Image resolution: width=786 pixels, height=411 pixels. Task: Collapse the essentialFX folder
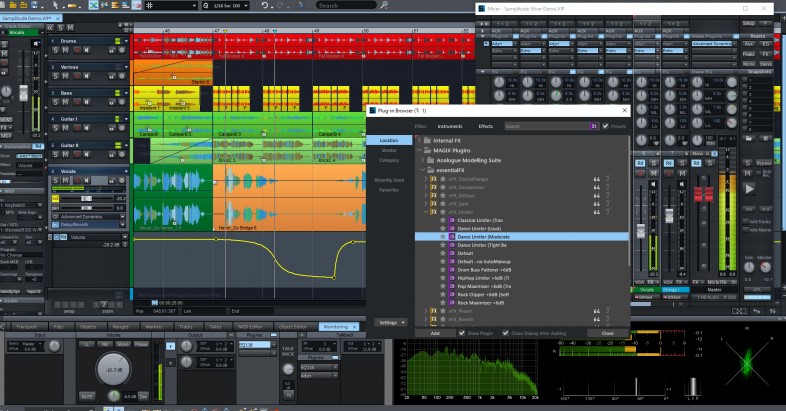422,170
